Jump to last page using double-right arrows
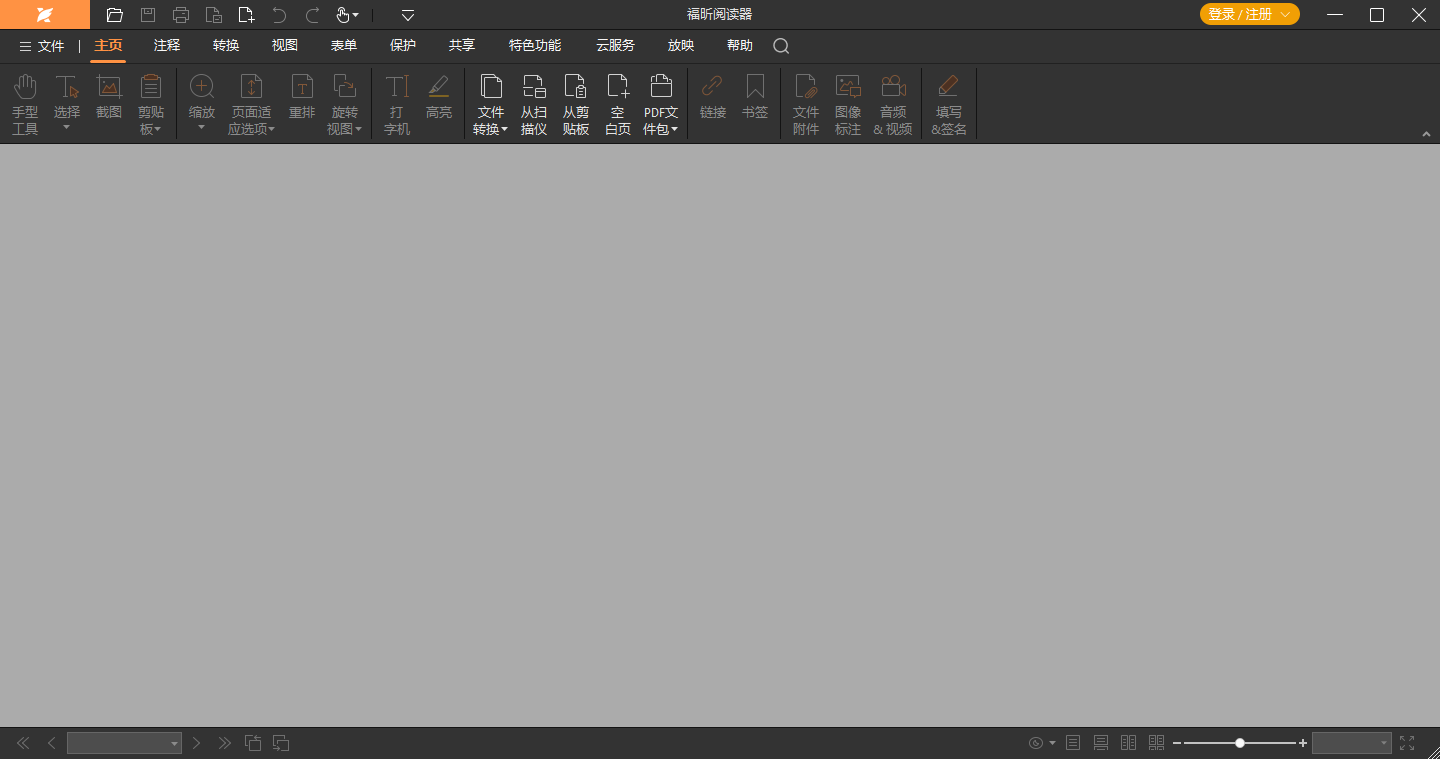 coord(225,743)
